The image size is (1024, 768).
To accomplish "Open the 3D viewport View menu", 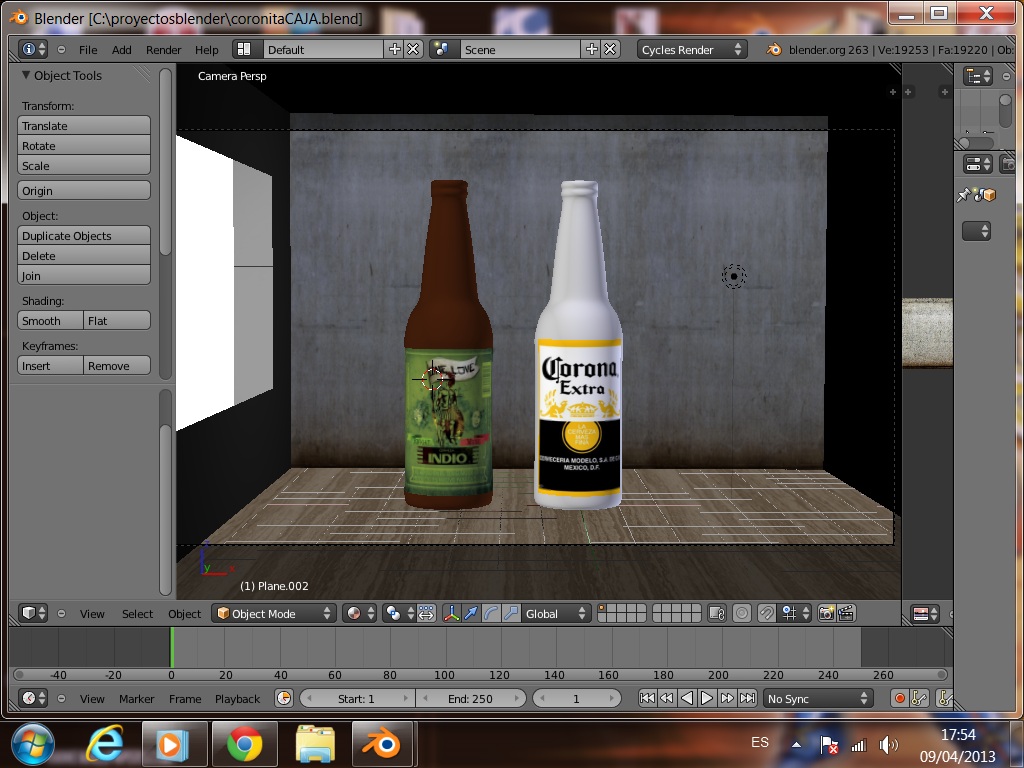I will (92, 614).
